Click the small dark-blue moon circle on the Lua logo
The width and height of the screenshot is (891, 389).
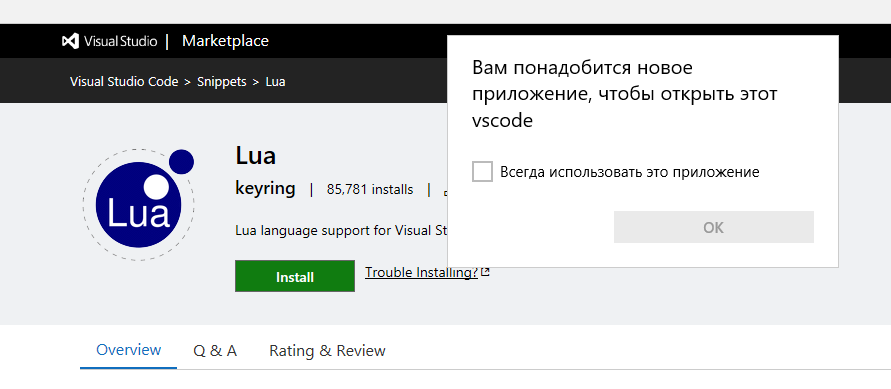click(x=181, y=162)
